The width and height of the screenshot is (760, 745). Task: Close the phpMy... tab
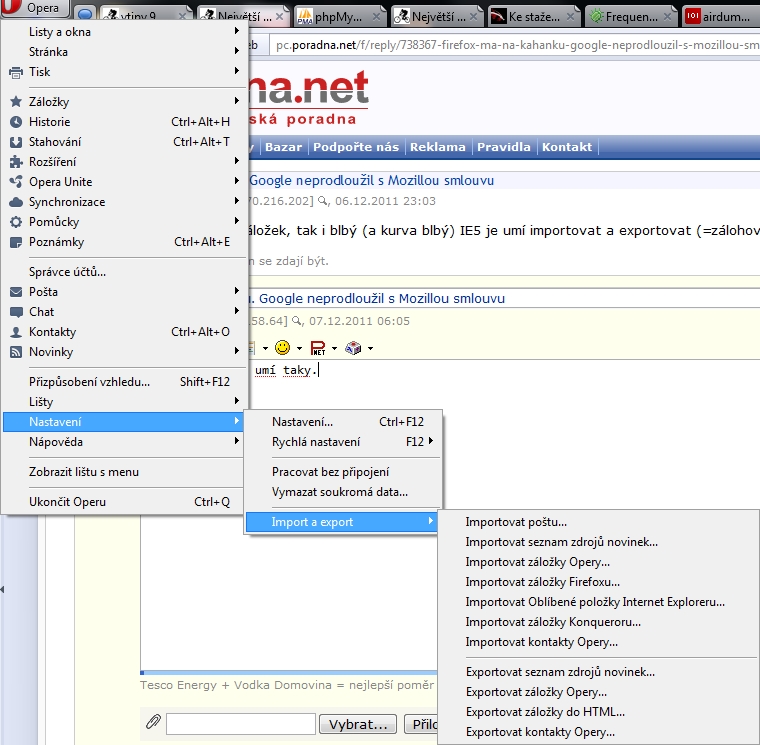click(376, 17)
